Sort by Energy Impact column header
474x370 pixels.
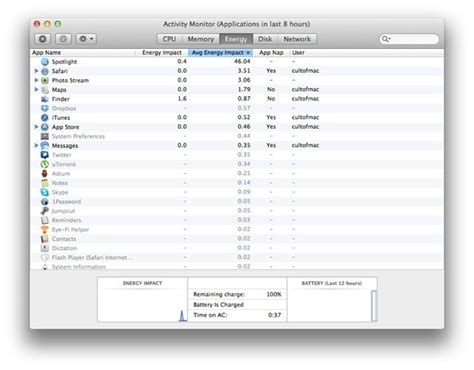(162, 53)
